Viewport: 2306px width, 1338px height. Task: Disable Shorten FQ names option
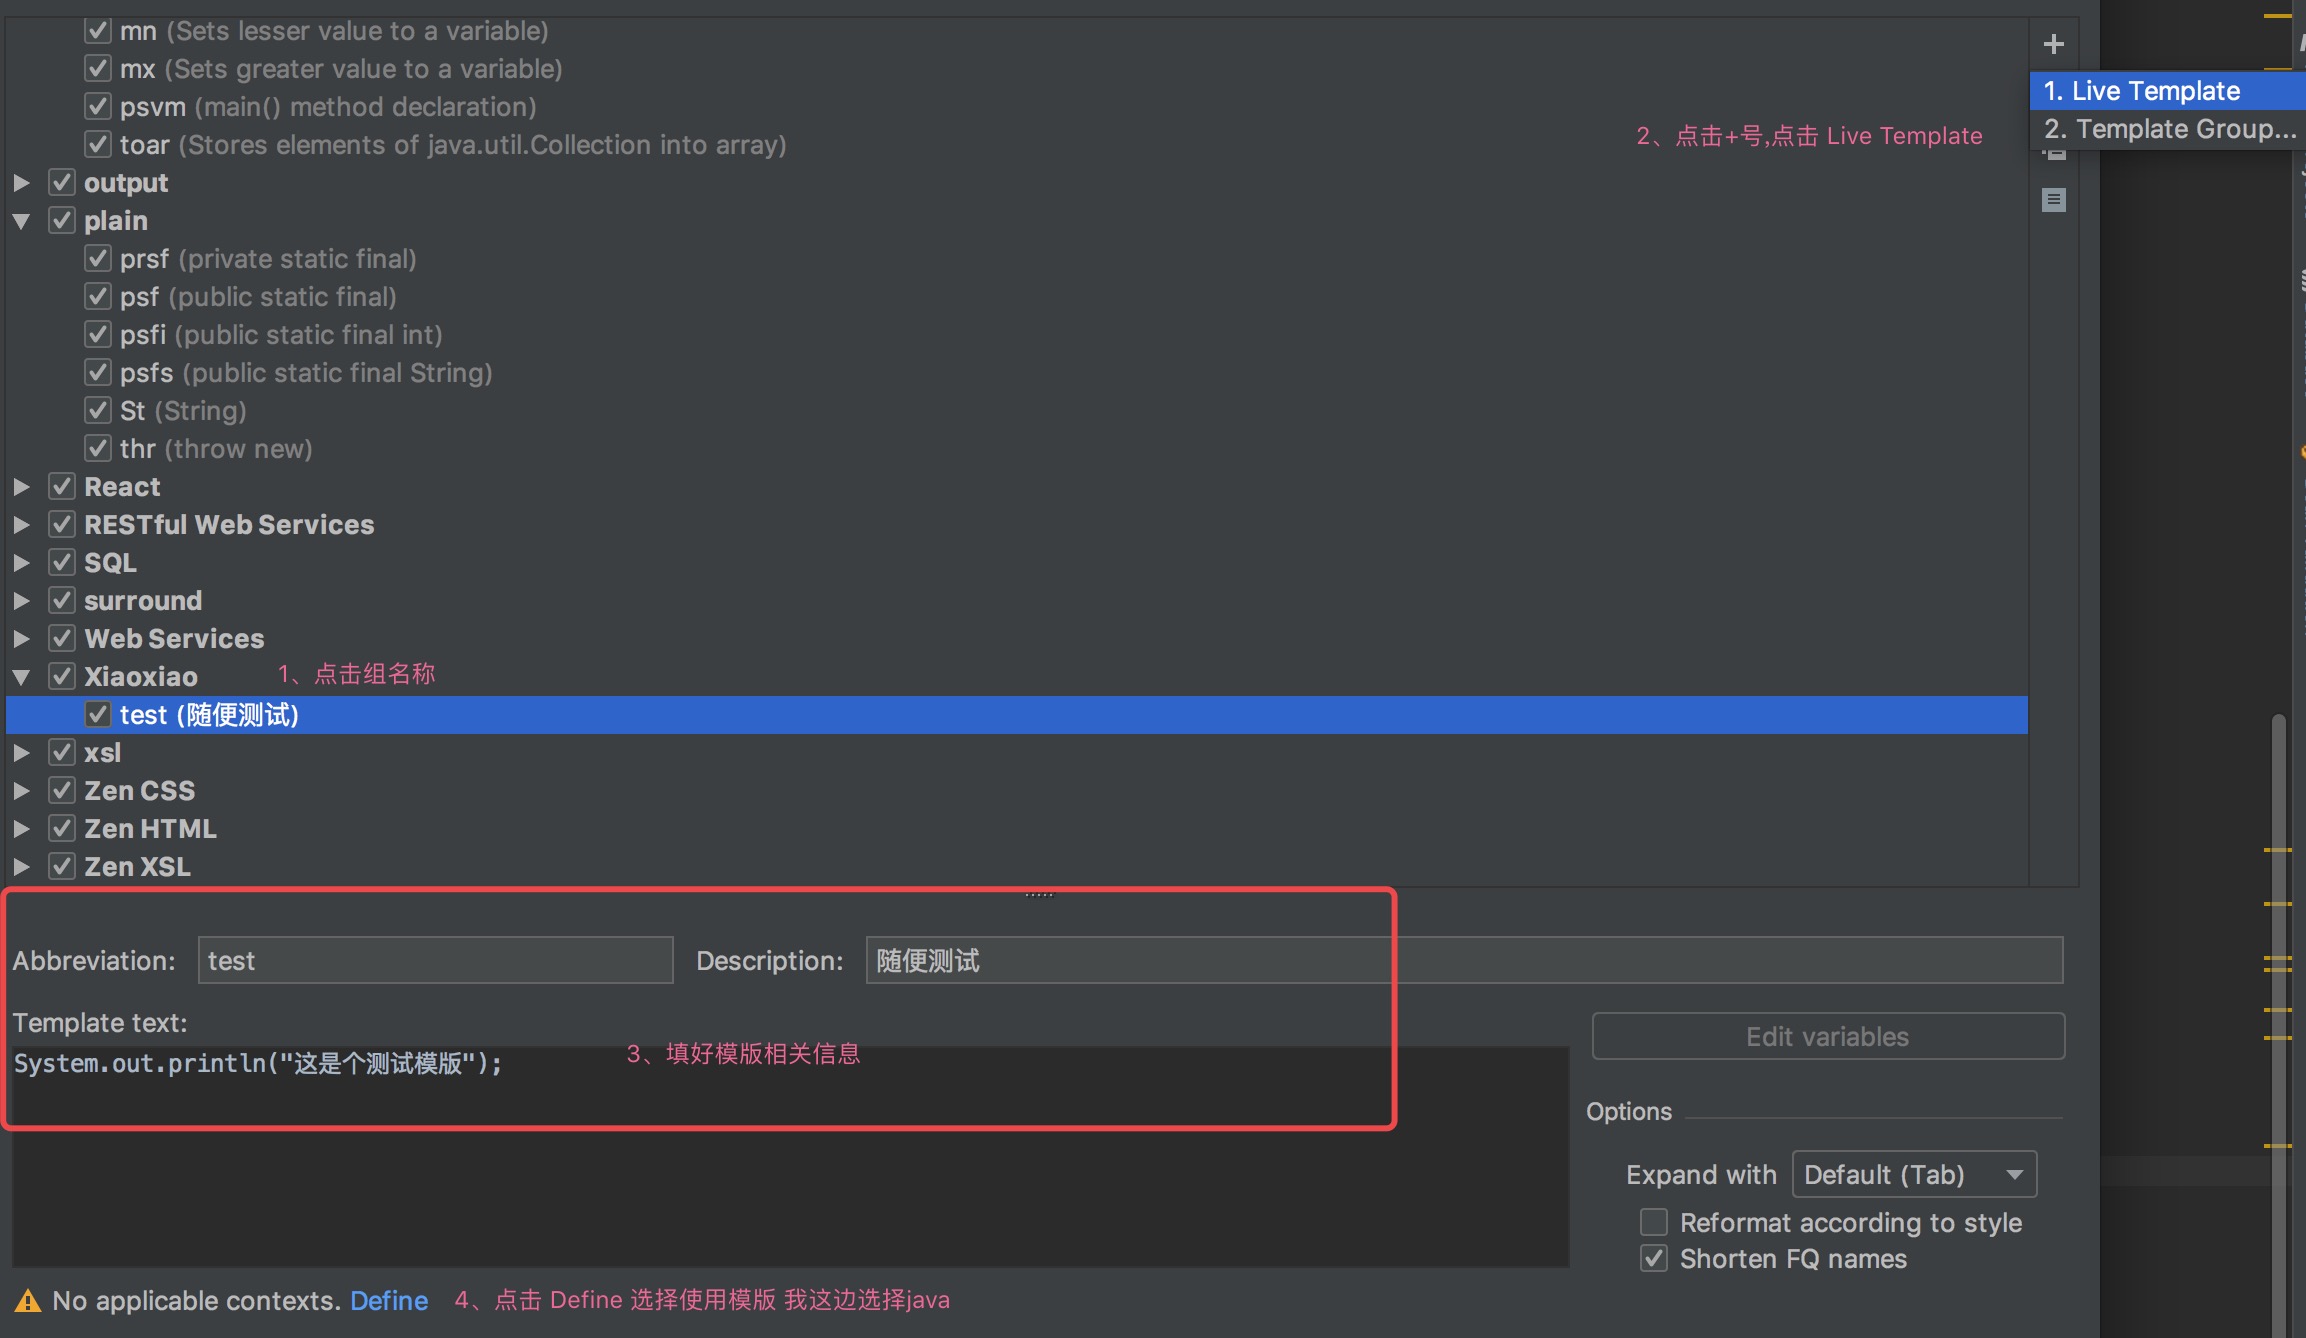[1654, 1258]
